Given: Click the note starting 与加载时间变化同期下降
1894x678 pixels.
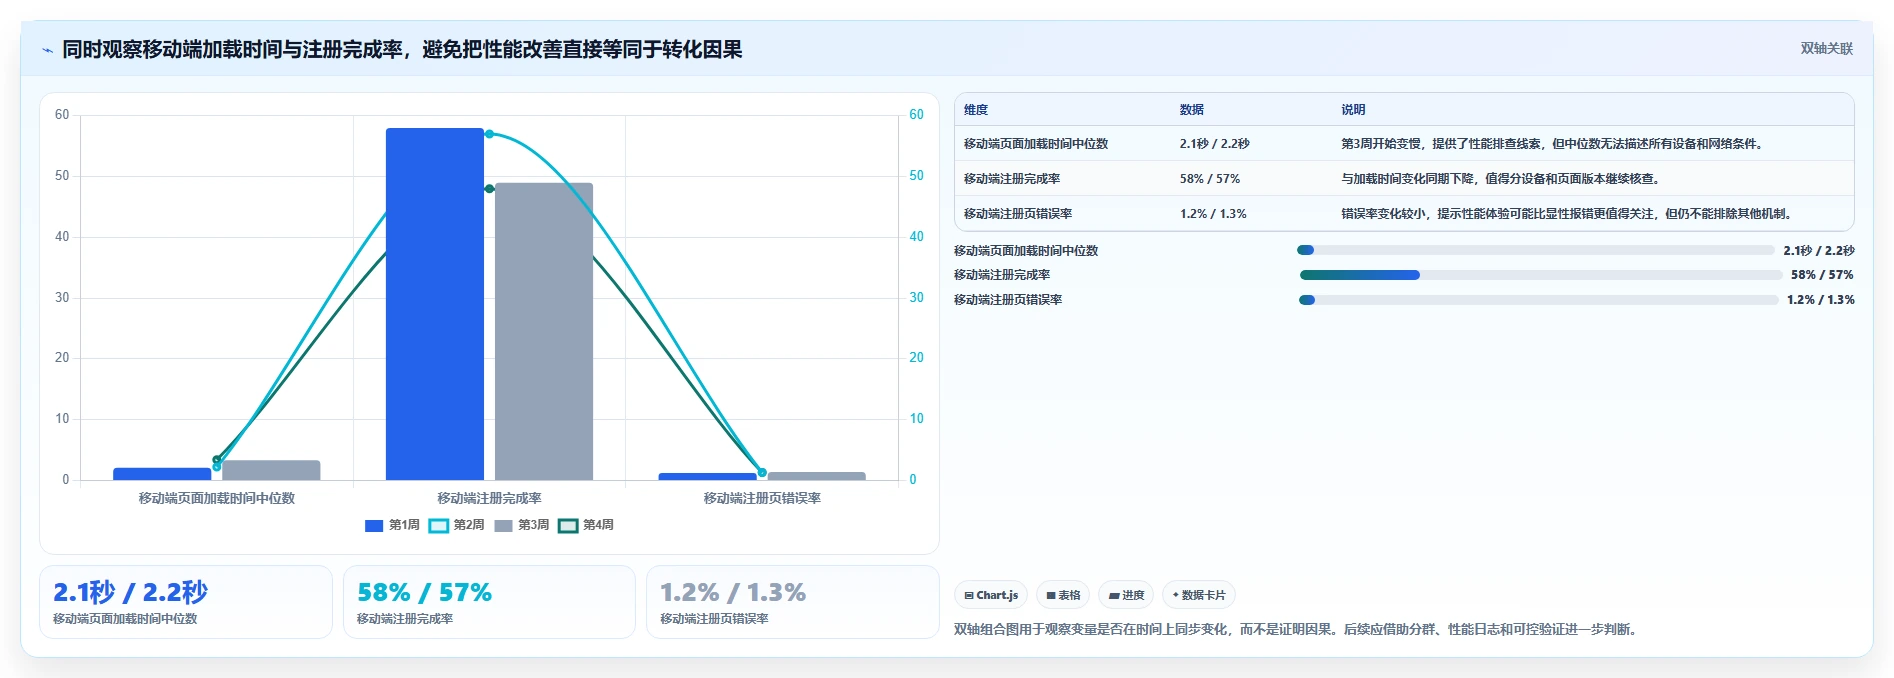Looking at the screenshot, I should [x=1502, y=179].
